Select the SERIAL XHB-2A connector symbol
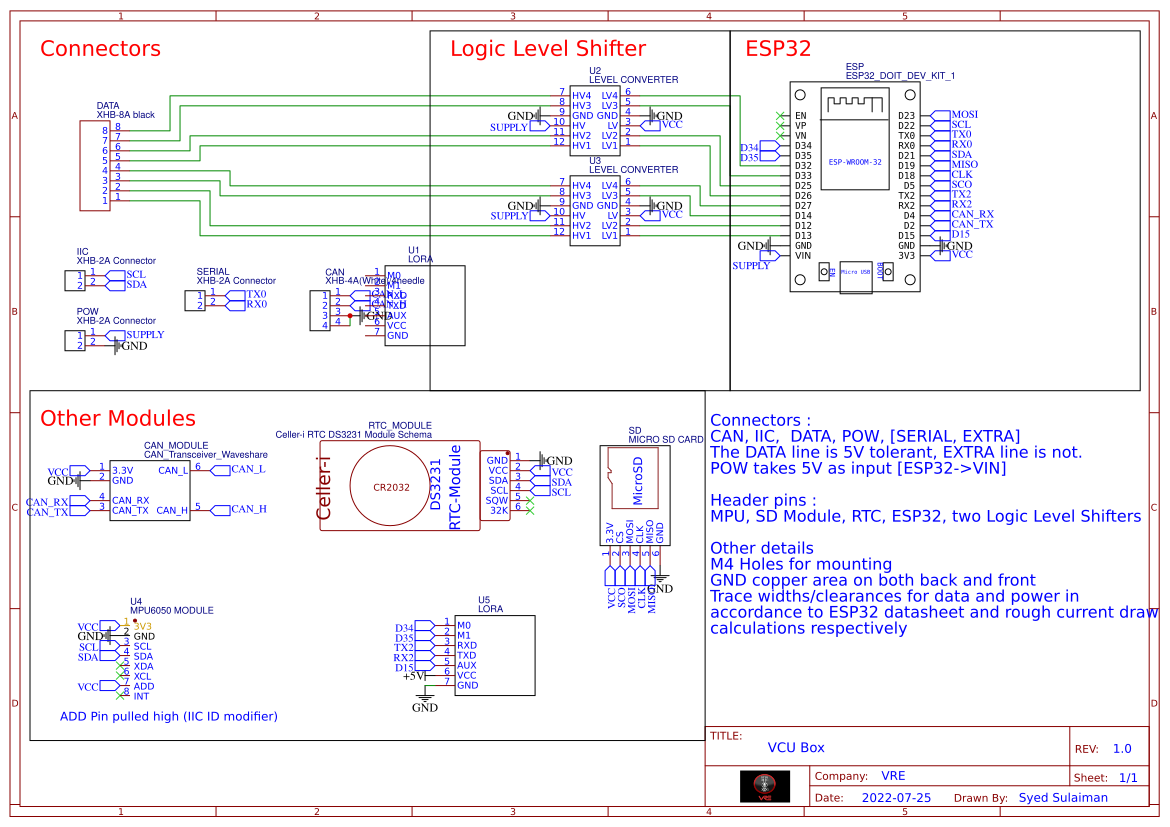 (x=195, y=300)
